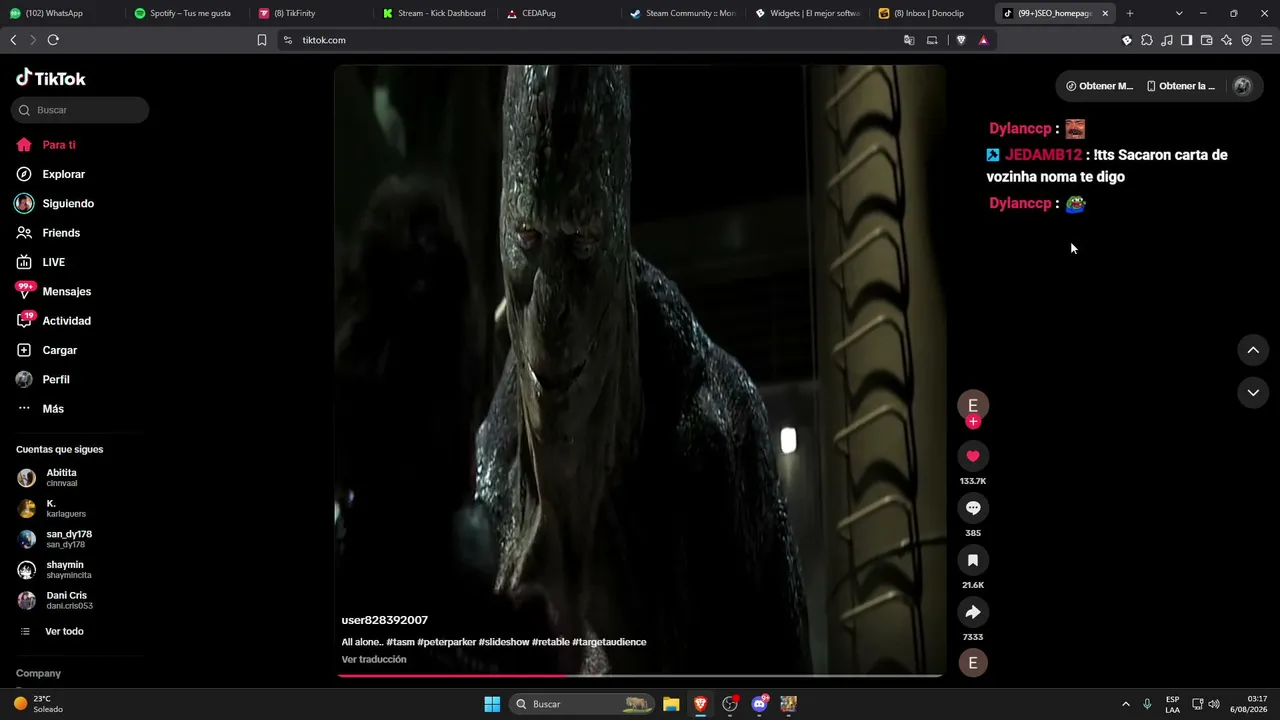Open creator avatar above the like button
The width and height of the screenshot is (1280, 720).
[973, 405]
